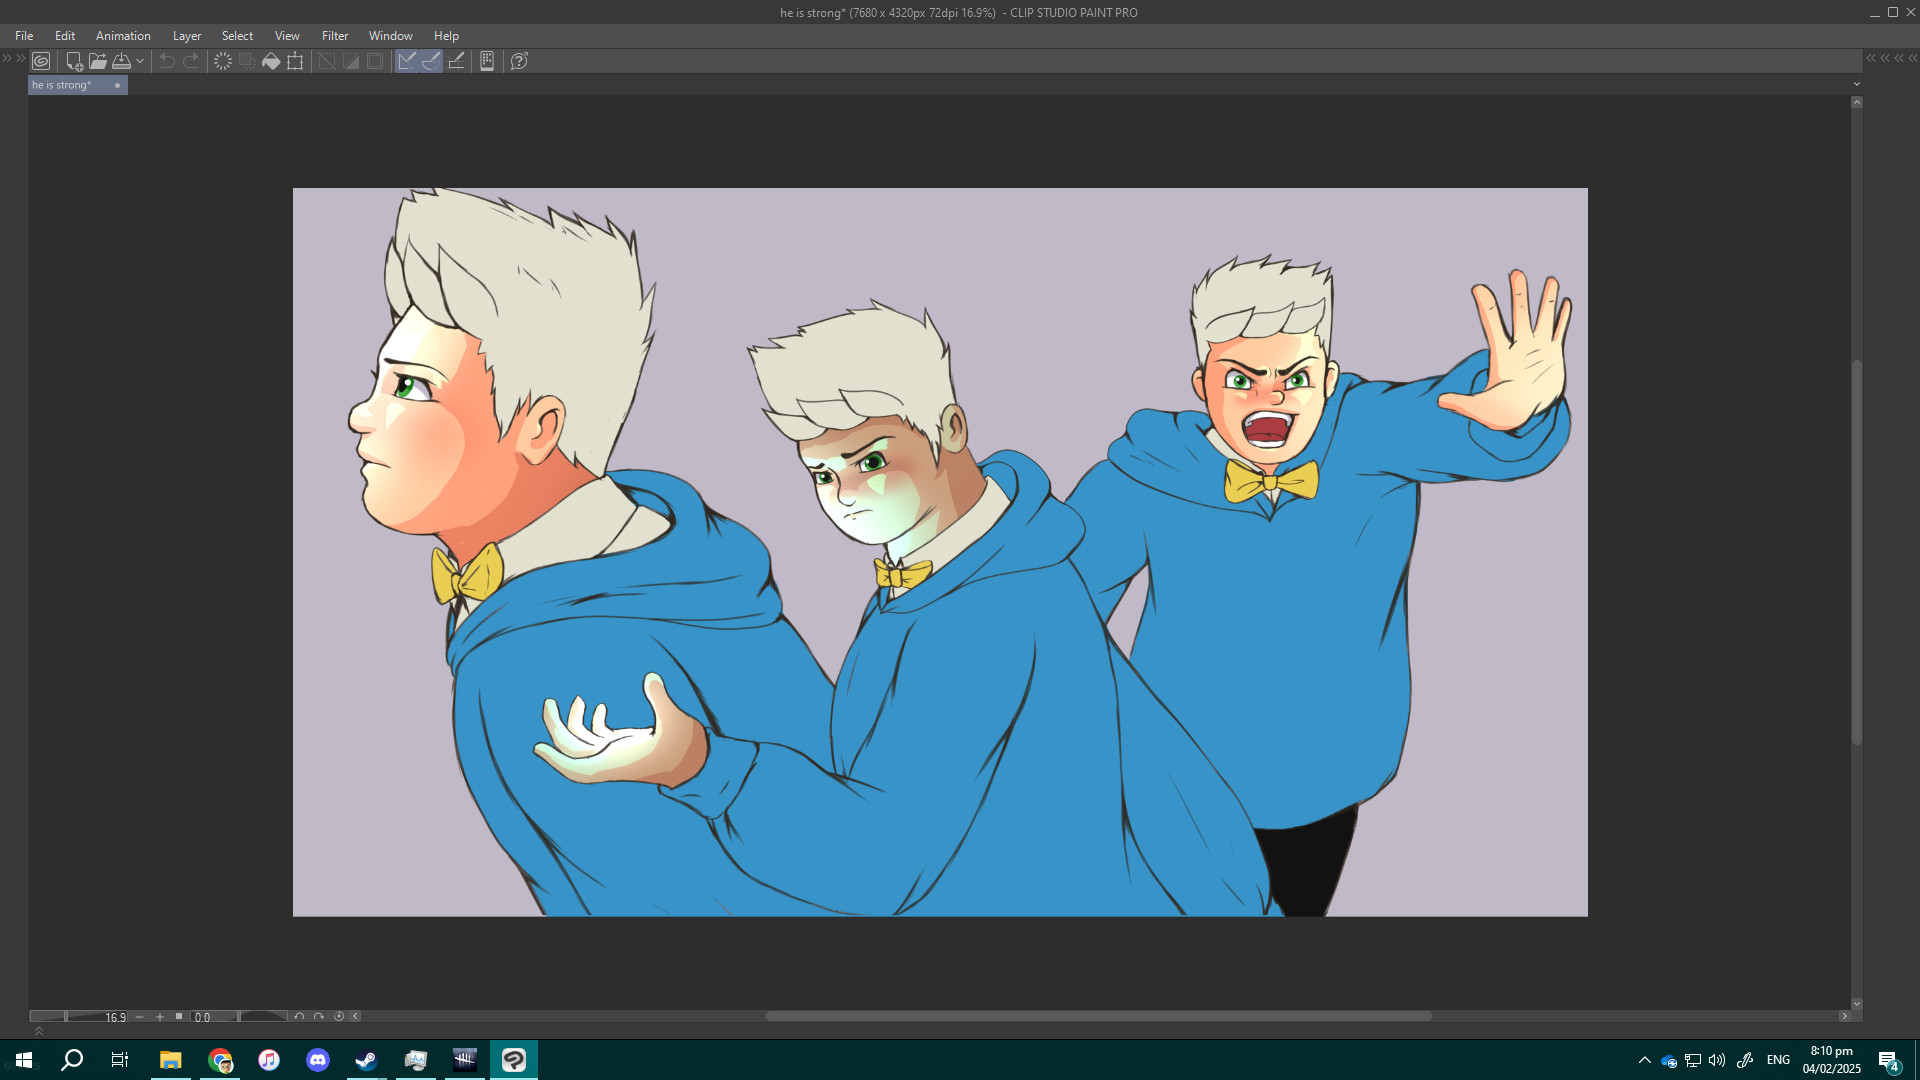Open notification center with 4 alerts

1888,1061
